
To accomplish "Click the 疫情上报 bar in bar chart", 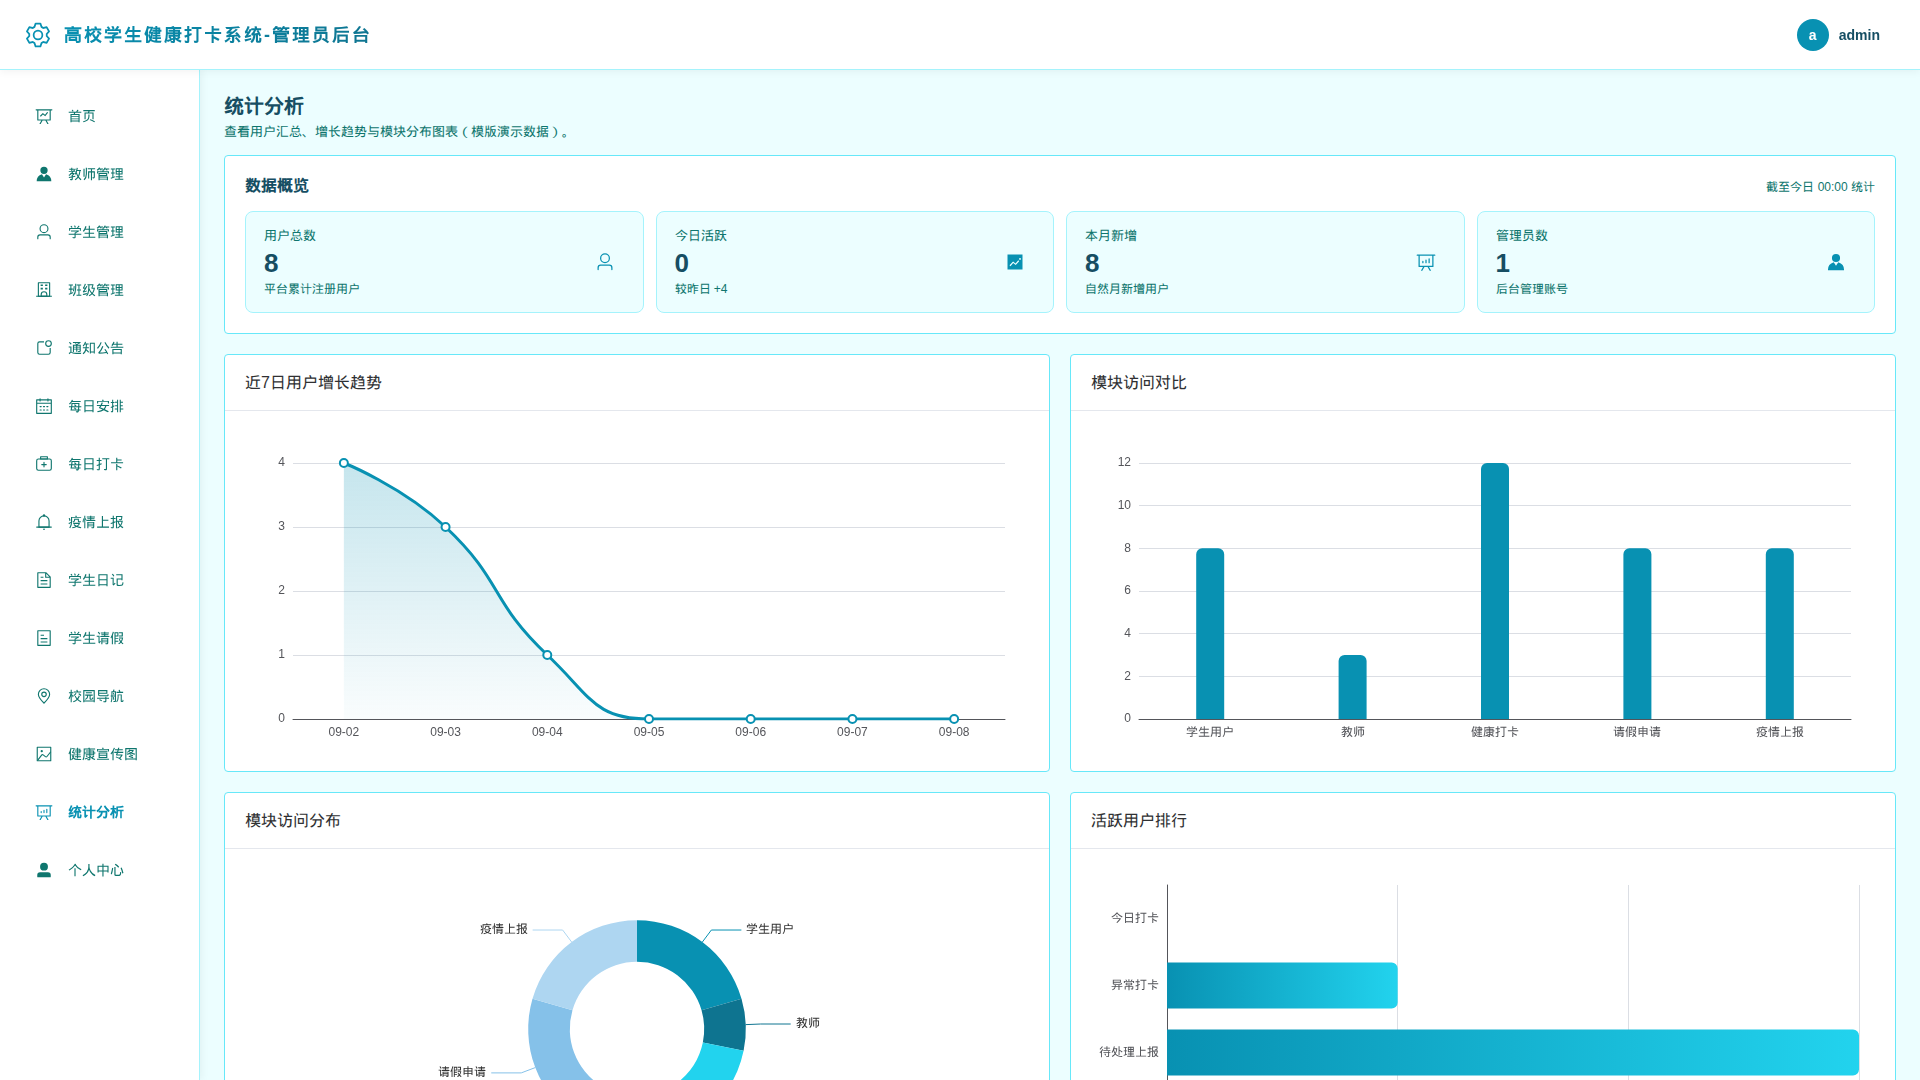I will [1780, 634].
